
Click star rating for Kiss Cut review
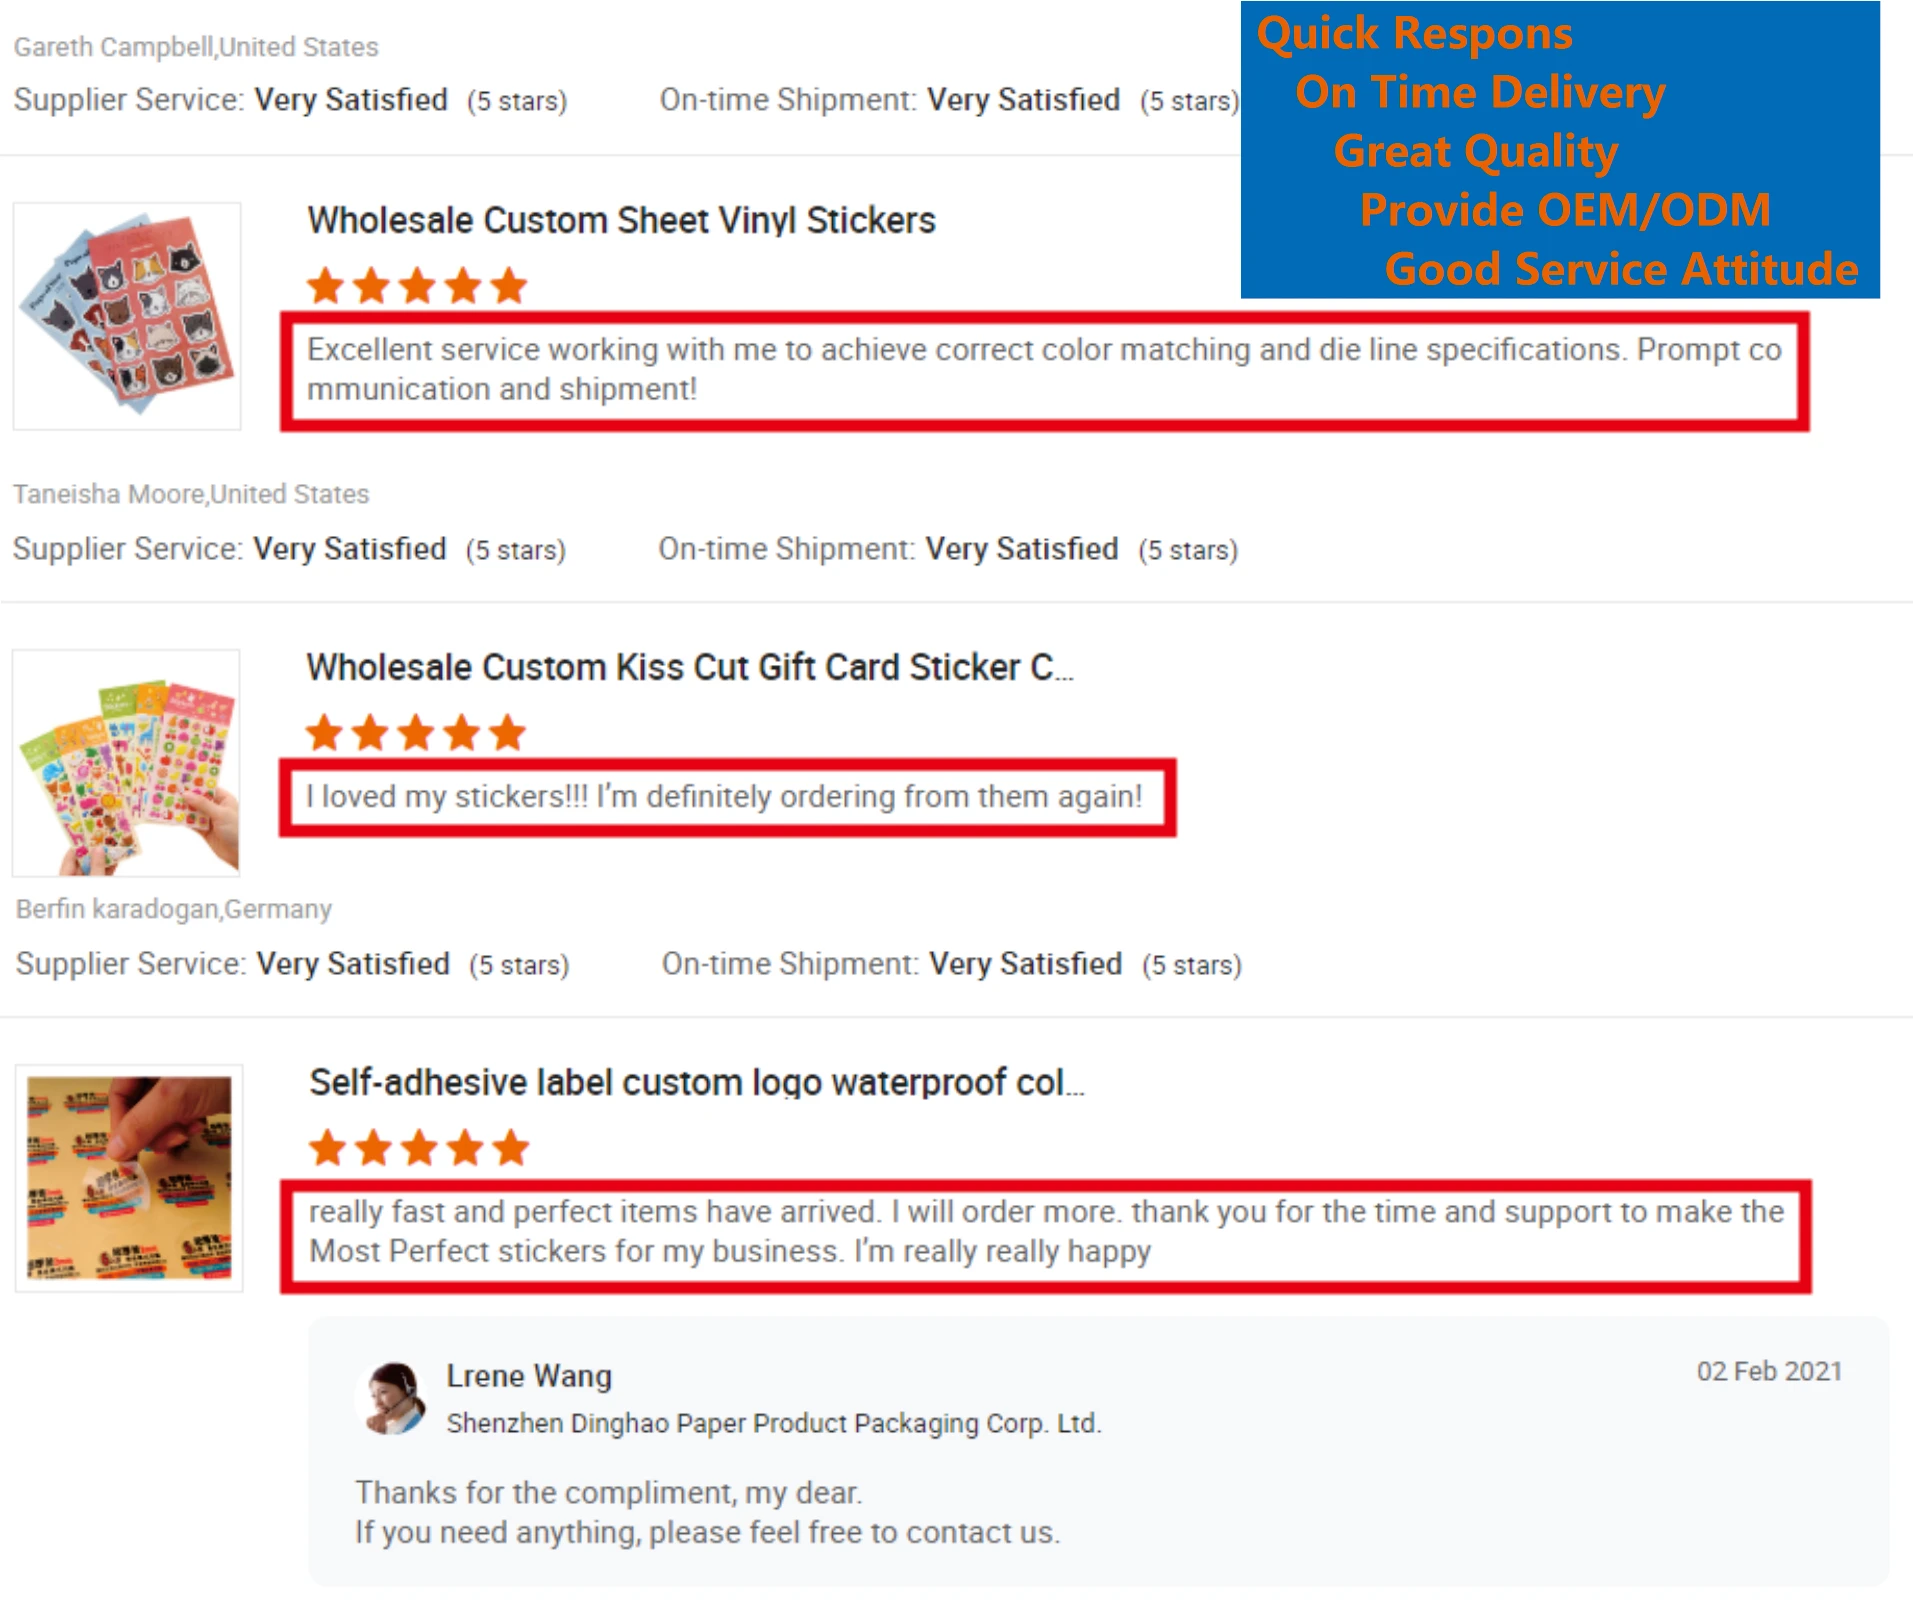click(x=416, y=733)
